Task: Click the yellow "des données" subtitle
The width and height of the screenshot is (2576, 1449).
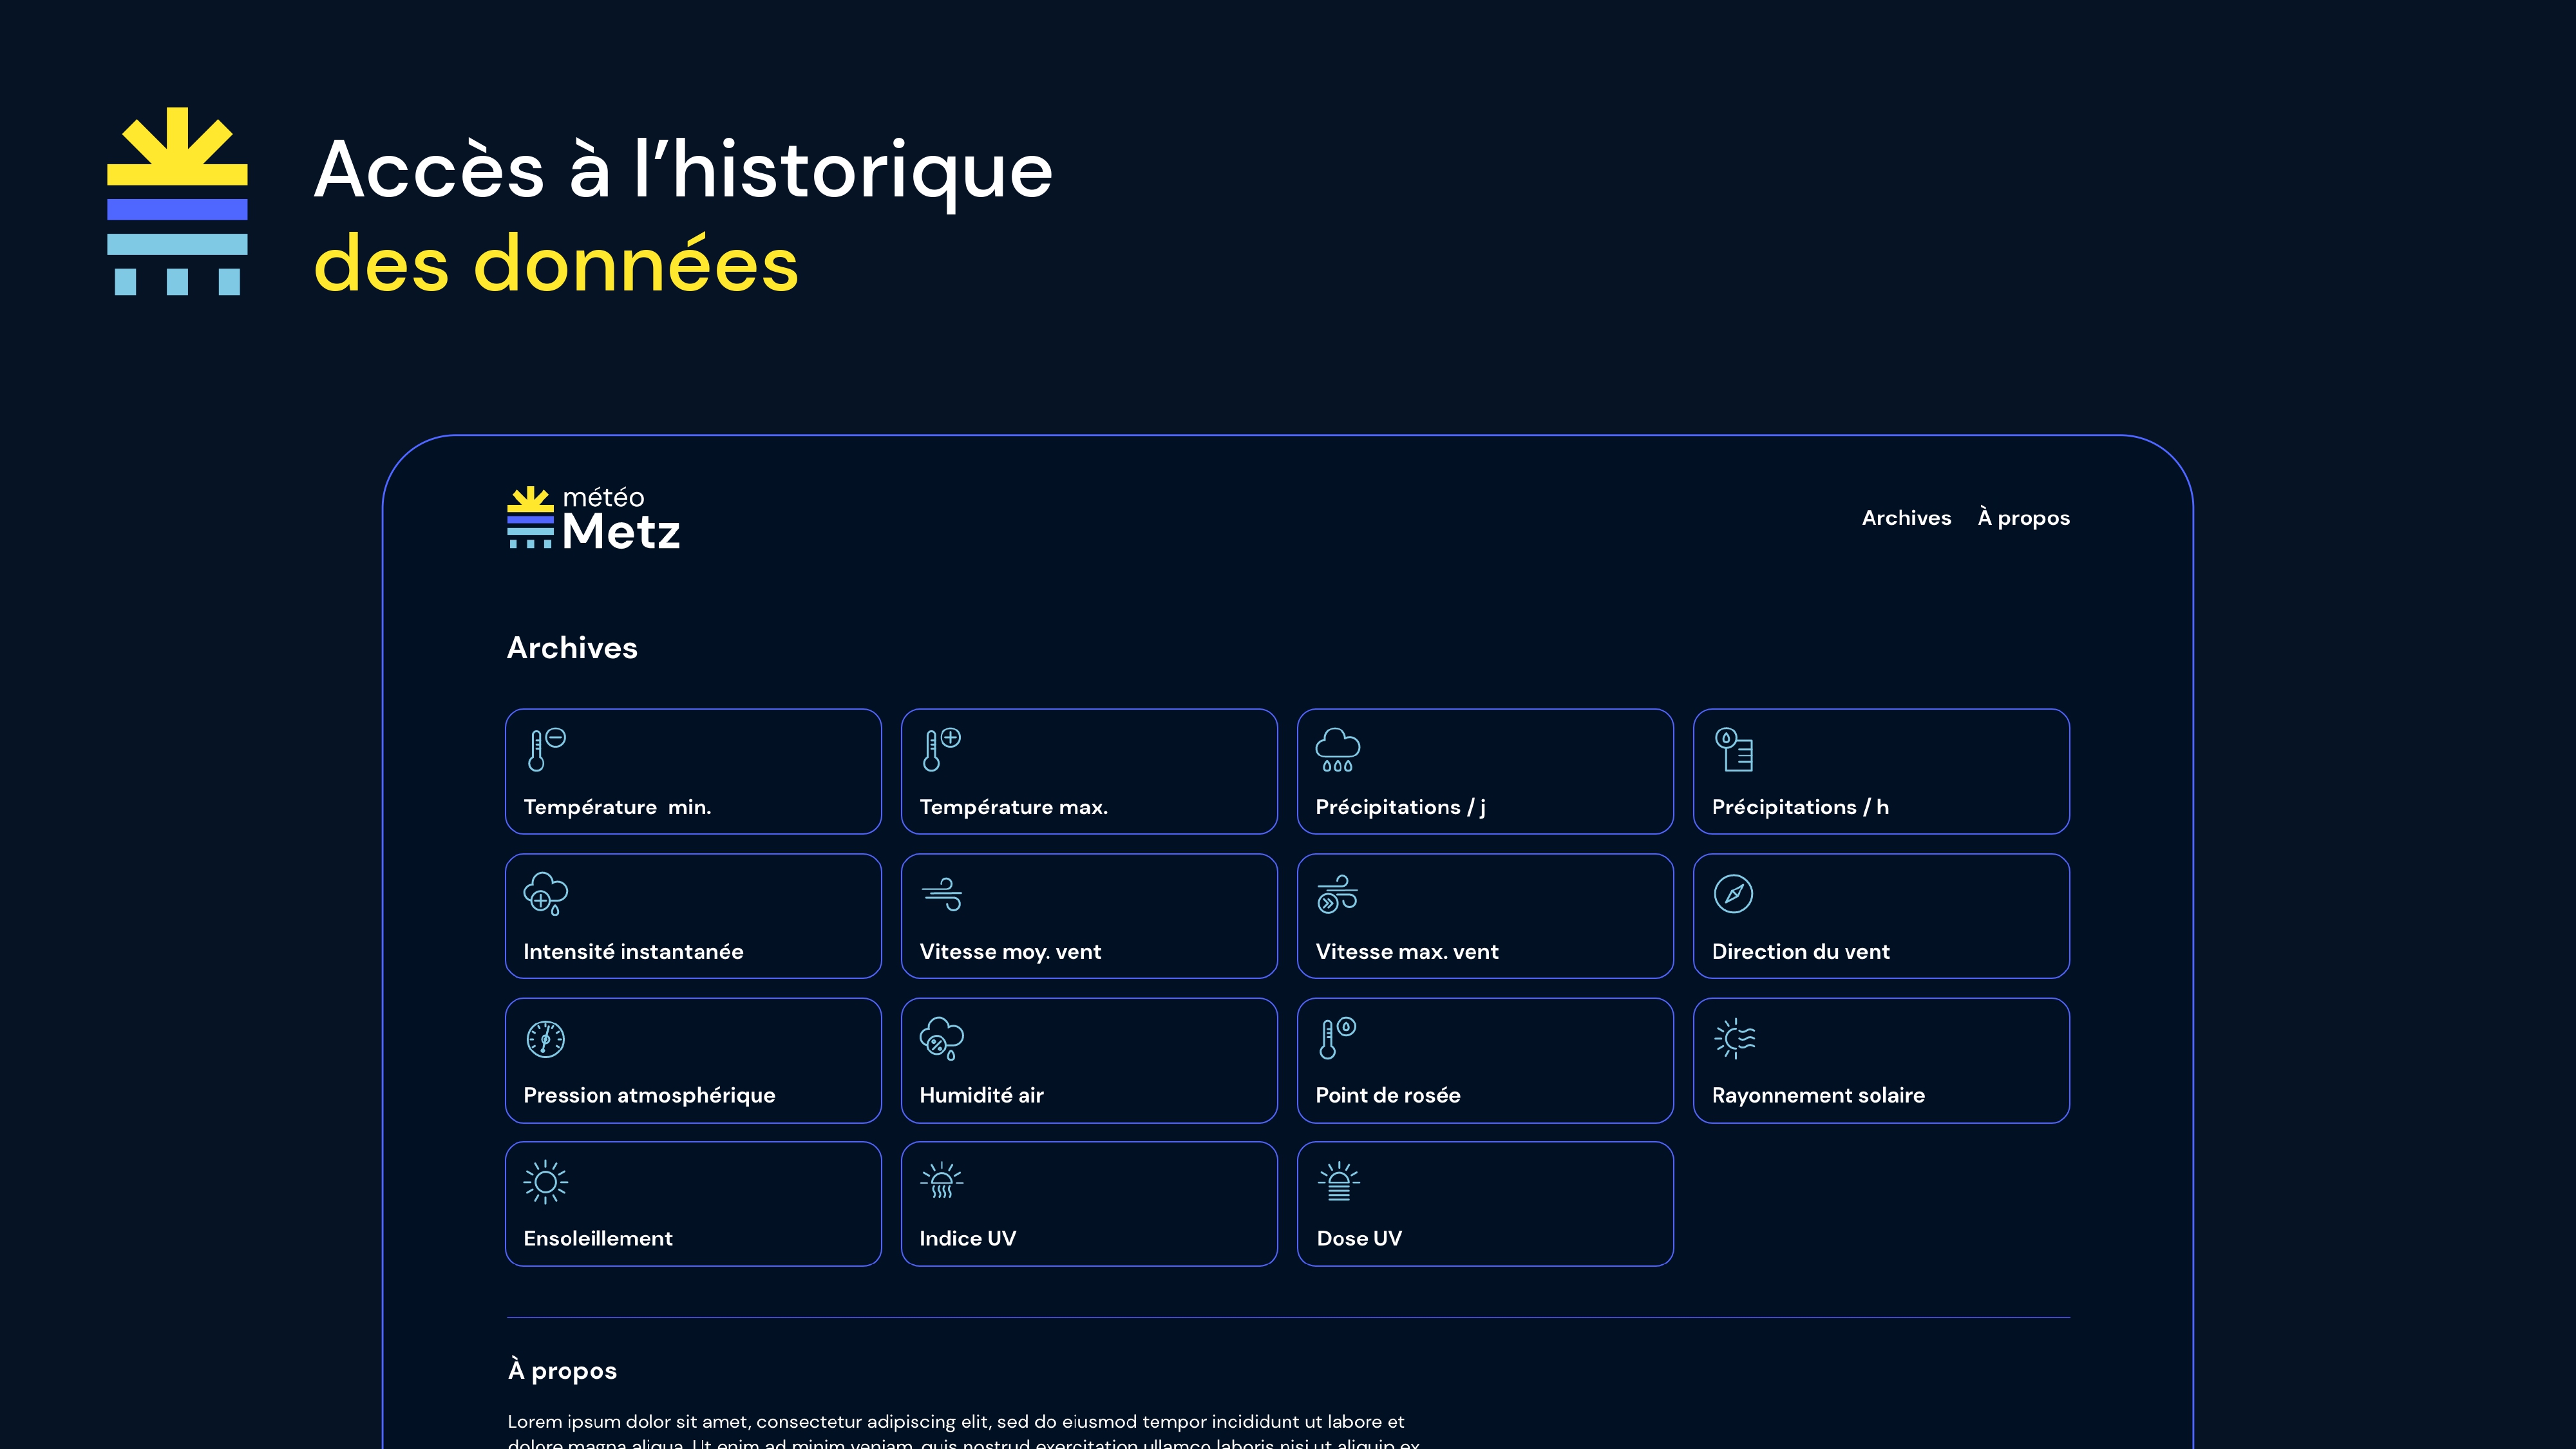Action: point(556,264)
